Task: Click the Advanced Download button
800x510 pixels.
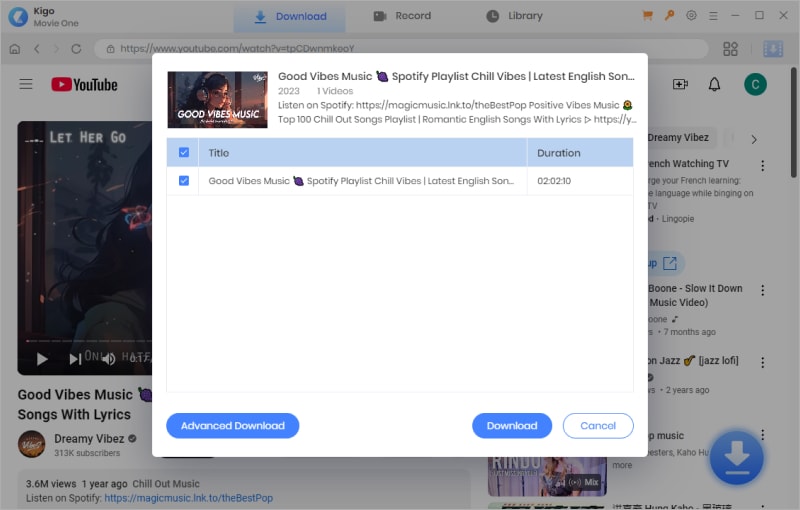Action: coord(233,426)
